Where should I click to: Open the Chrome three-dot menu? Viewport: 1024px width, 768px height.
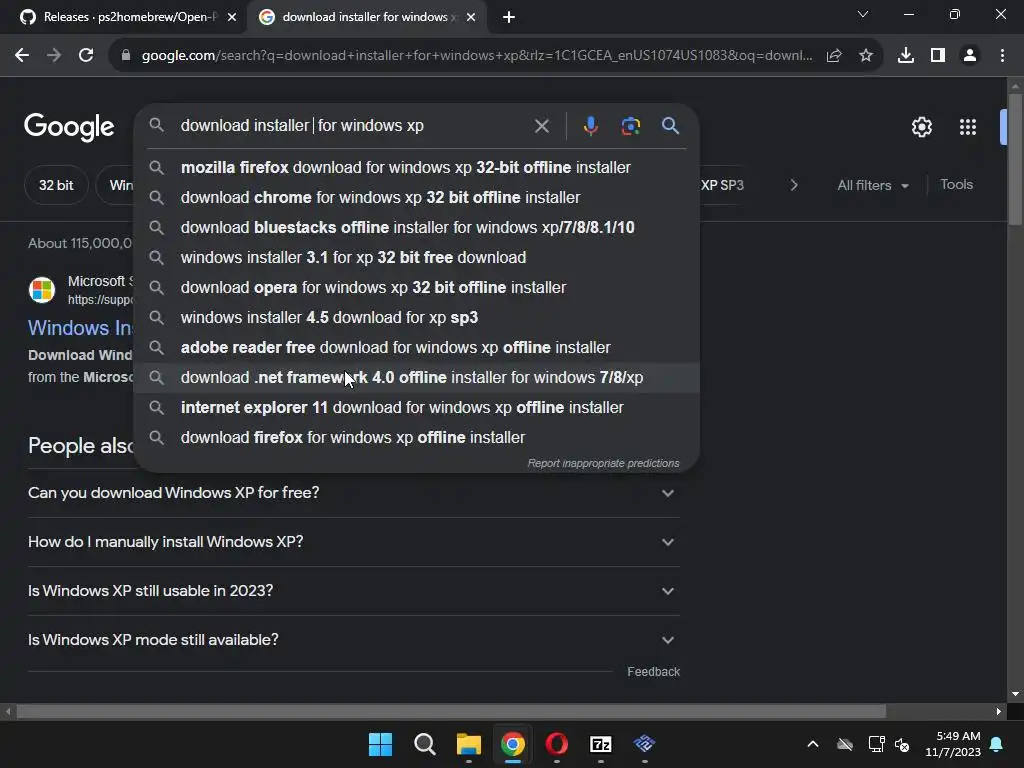(1002, 56)
